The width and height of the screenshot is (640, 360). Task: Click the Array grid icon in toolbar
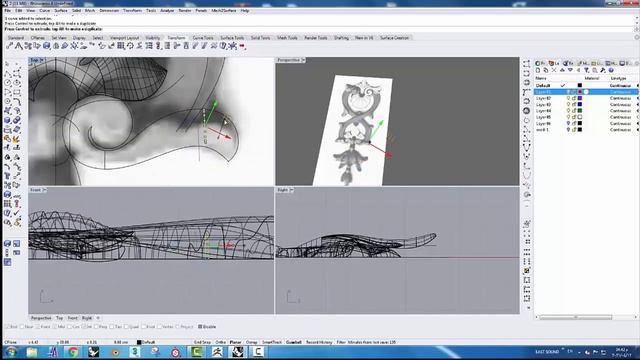pyautogui.click(x=121, y=46)
